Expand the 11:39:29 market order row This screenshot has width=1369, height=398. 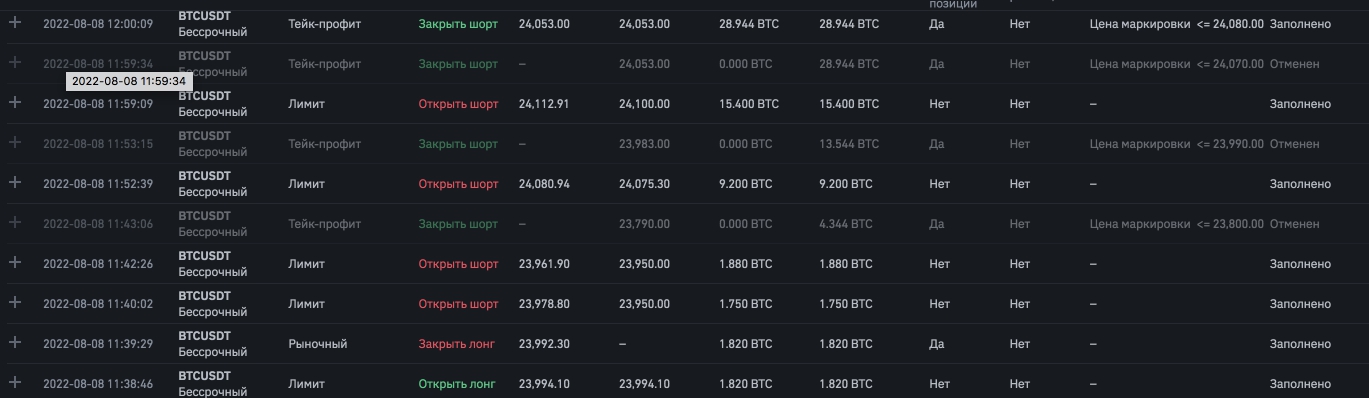(x=15, y=342)
